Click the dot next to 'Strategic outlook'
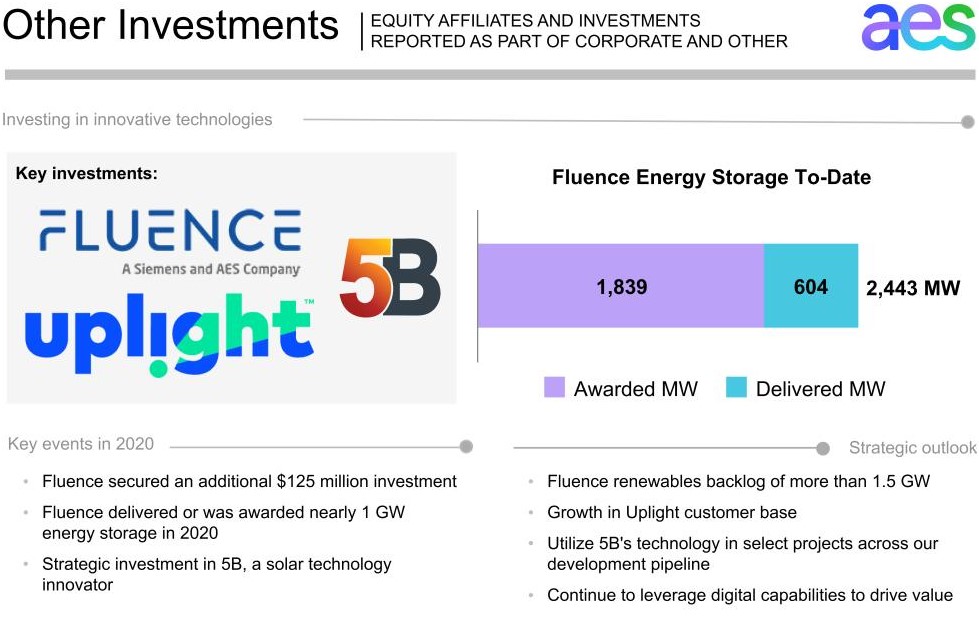The height and width of the screenshot is (623, 979). (x=823, y=448)
